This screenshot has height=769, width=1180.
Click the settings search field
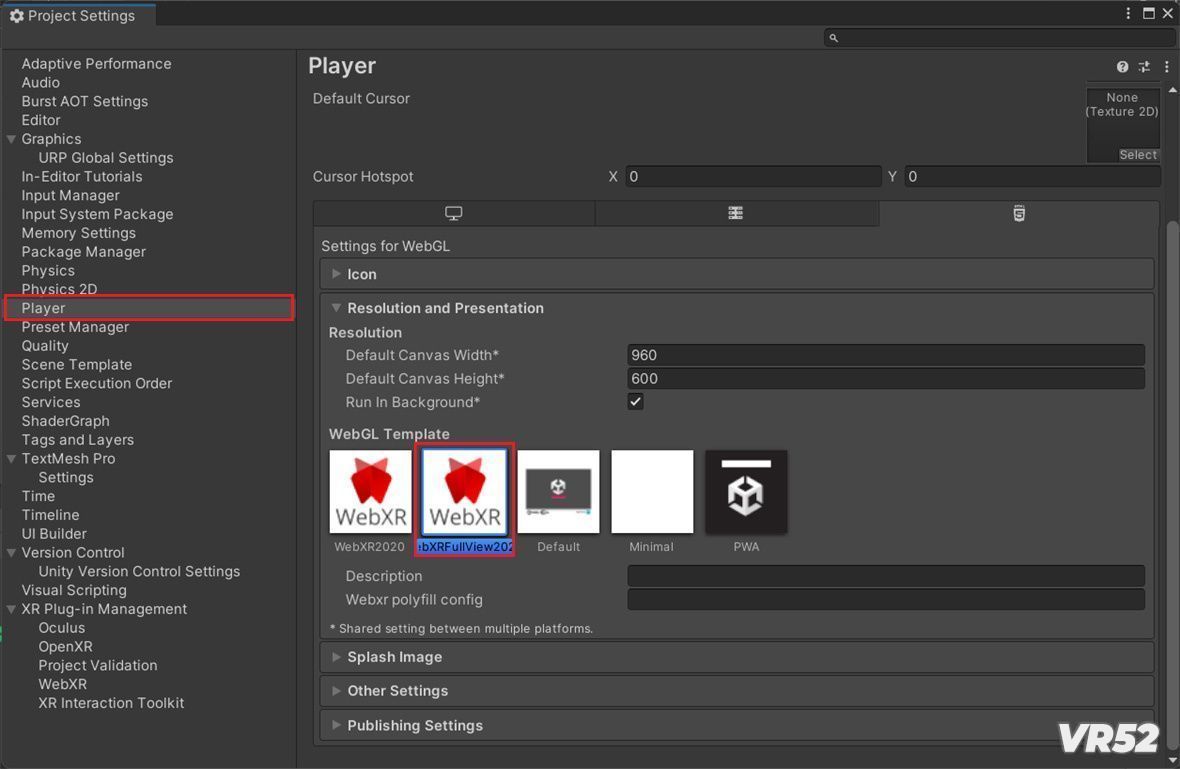coord(999,38)
